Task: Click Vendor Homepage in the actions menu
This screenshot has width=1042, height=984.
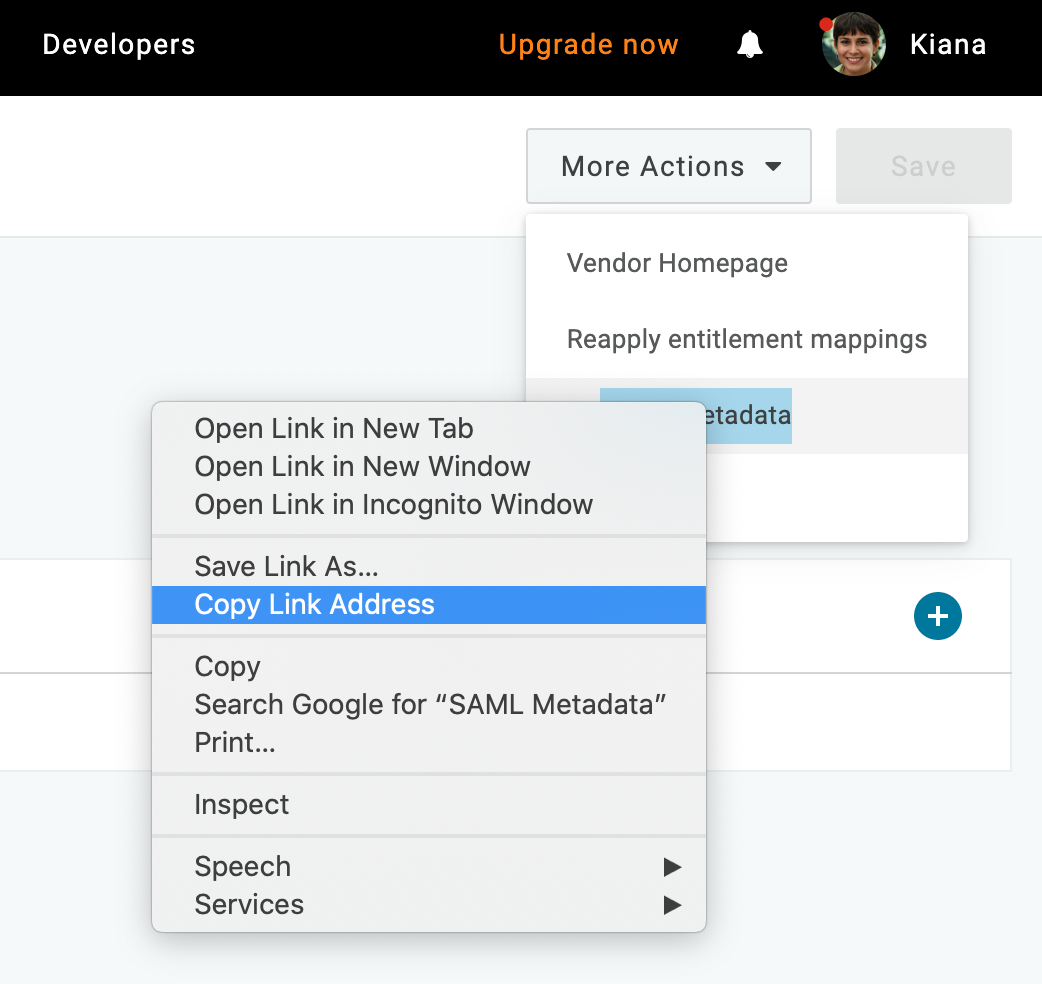Action: pyautogui.click(x=677, y=263)
